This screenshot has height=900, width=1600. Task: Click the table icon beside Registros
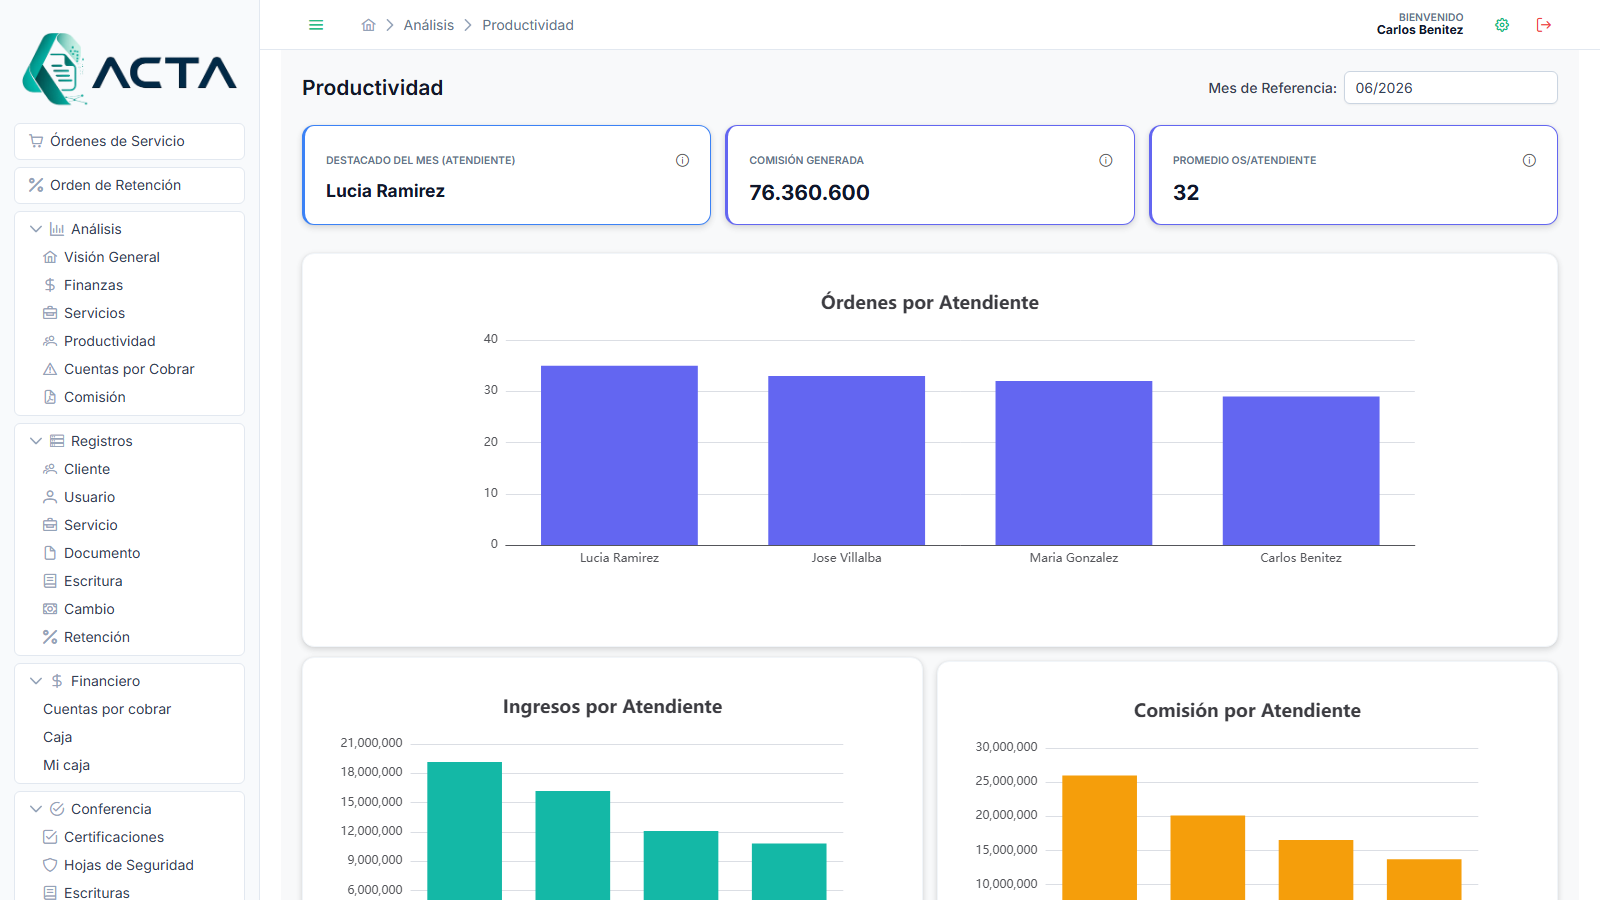tap(57, 441)
